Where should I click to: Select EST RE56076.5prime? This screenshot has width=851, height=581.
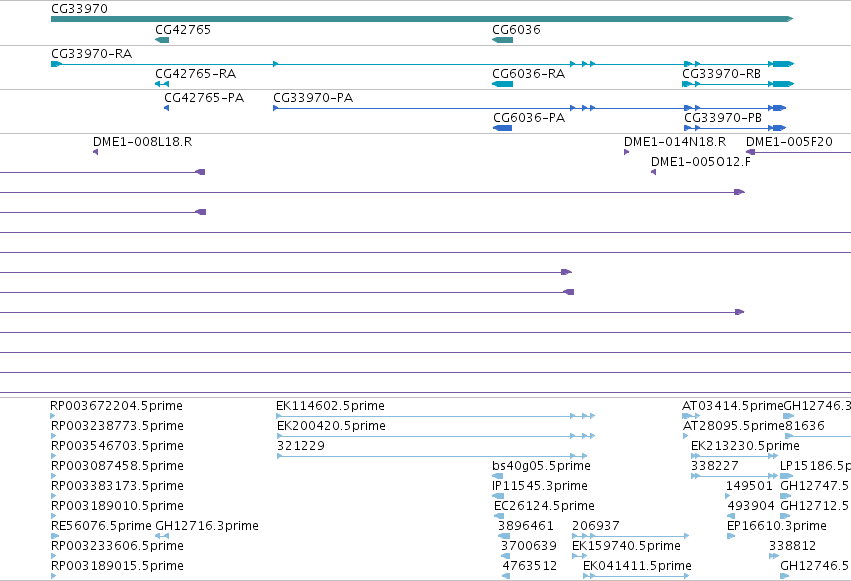click(x=55, y=536)
